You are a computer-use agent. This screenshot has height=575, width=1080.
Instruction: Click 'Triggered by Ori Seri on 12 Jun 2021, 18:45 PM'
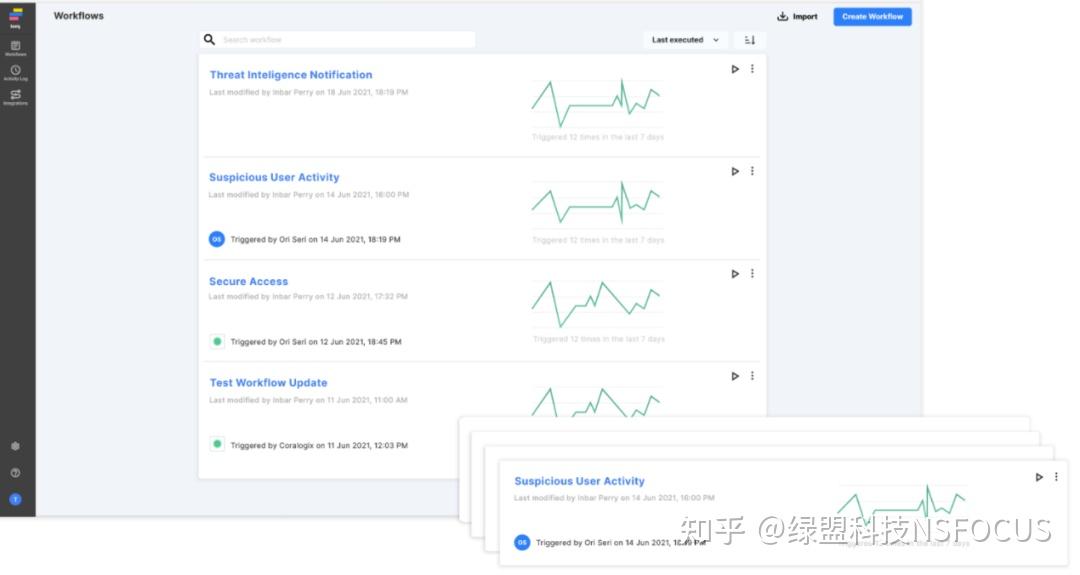315,342
